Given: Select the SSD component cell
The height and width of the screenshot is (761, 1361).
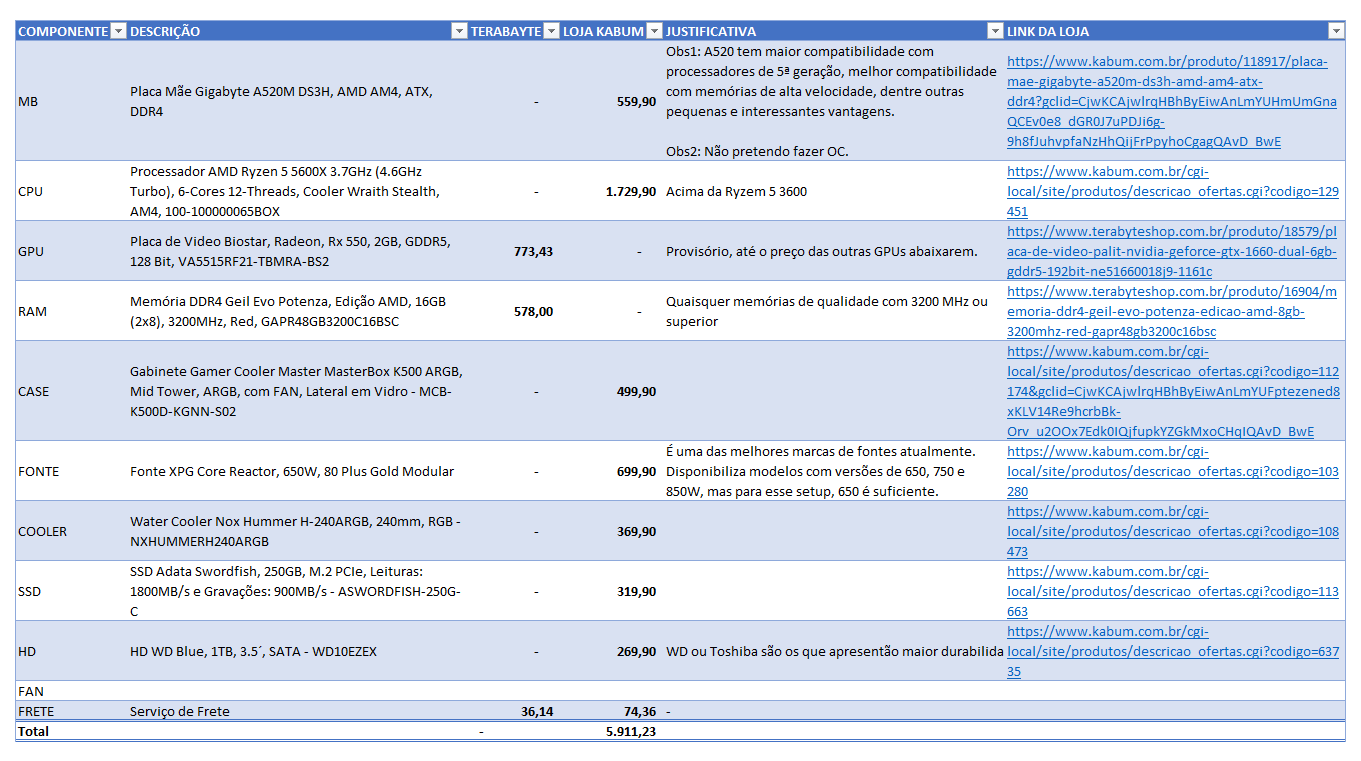Looking at the screenshot, I should click(x=72, y=591).
